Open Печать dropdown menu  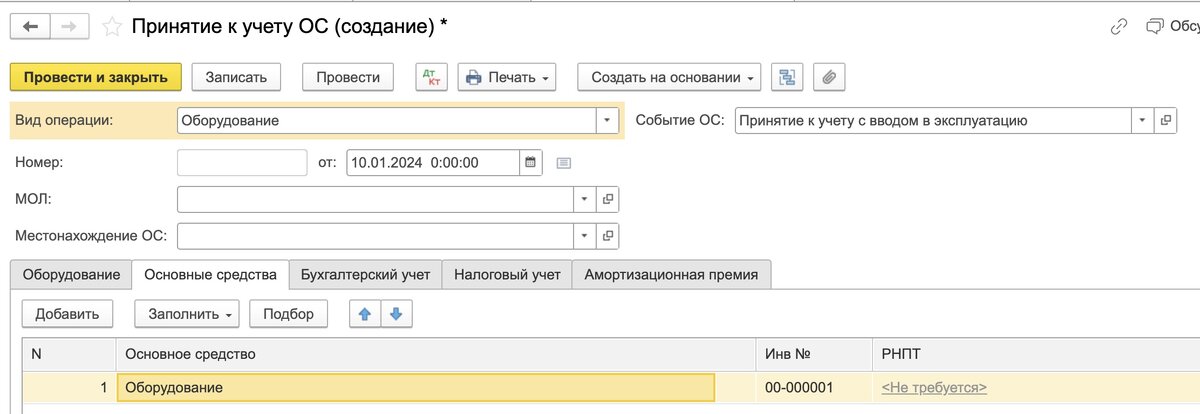point(507,77)
